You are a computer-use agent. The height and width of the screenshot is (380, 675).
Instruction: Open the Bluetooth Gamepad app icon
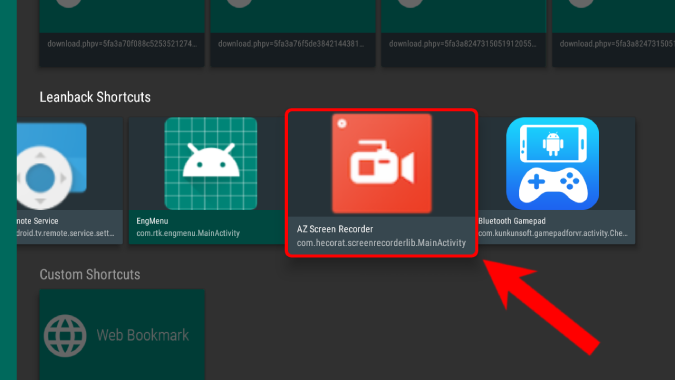tap(553, 164)
